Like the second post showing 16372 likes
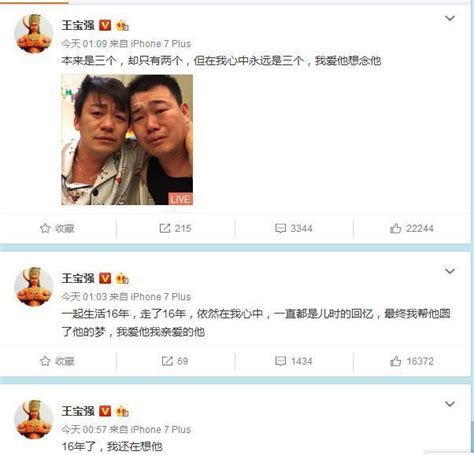The width and height of the screenshot is (474, 455). pos(412,361)
